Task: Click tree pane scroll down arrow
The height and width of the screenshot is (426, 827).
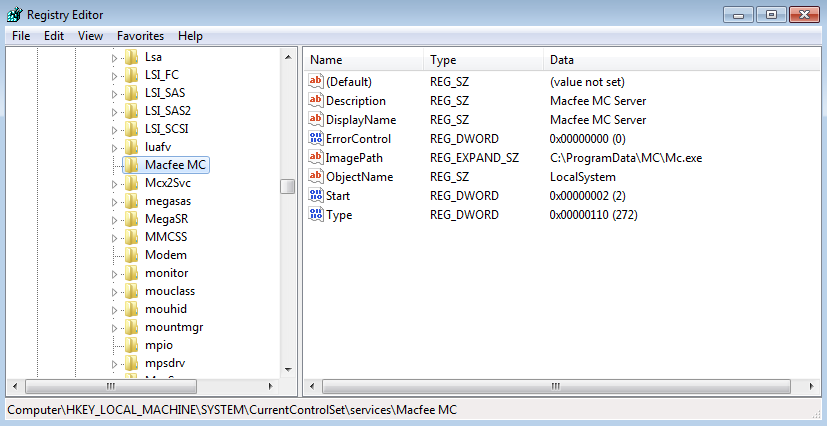Action: tap(287, 368)
